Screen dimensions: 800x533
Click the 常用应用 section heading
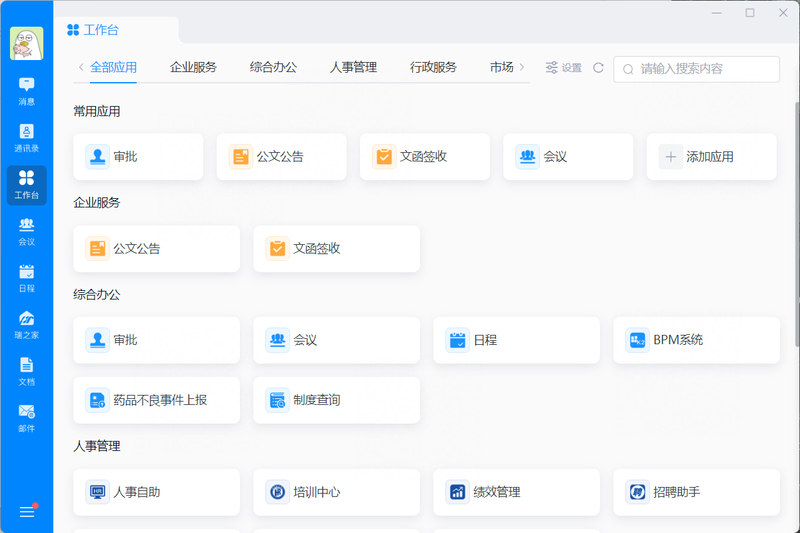pyautogui.click(x=97, y=111)
